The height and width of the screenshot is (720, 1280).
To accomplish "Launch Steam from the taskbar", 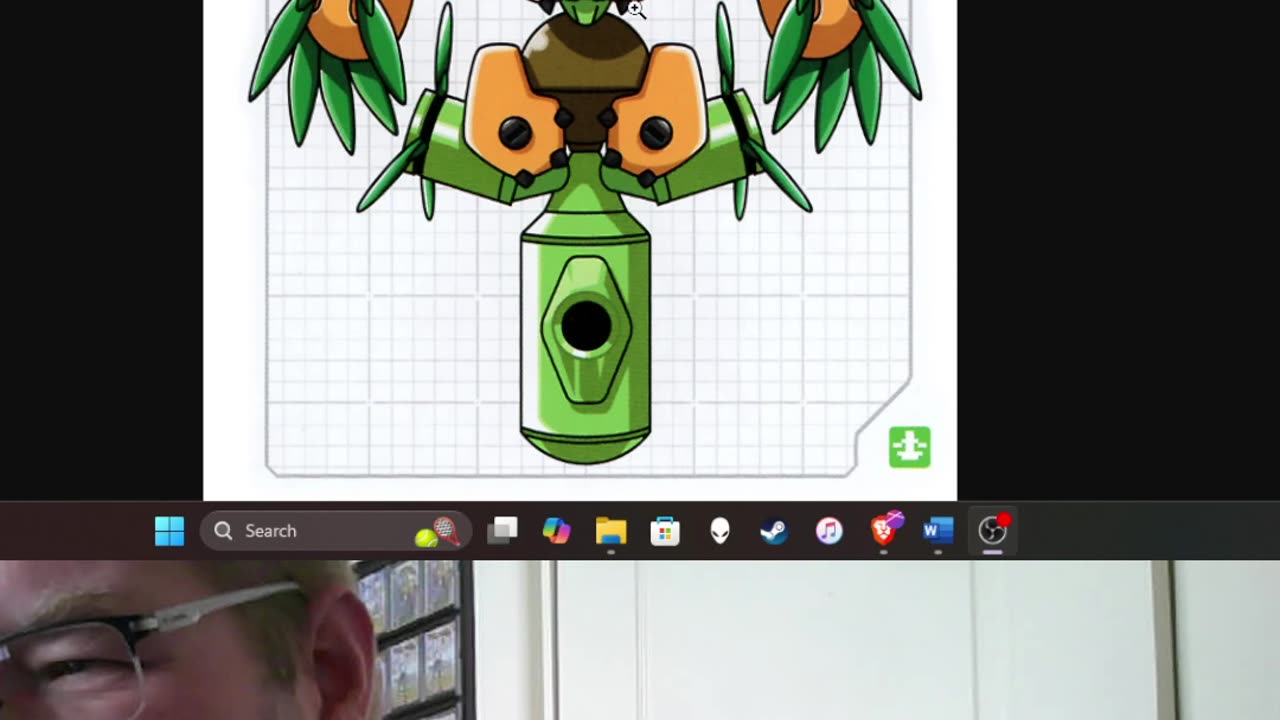I will pyautogui.click(x=774, y=531).
